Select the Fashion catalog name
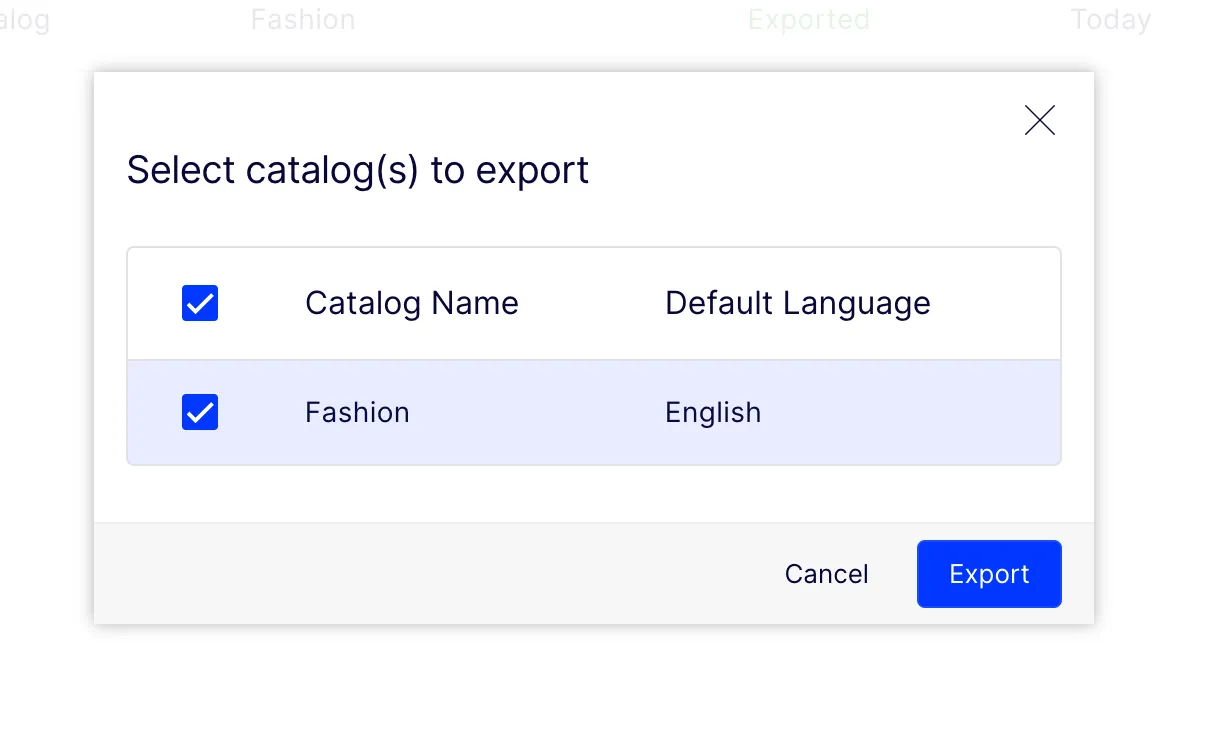1208x730 pixels. pos(357,412)
